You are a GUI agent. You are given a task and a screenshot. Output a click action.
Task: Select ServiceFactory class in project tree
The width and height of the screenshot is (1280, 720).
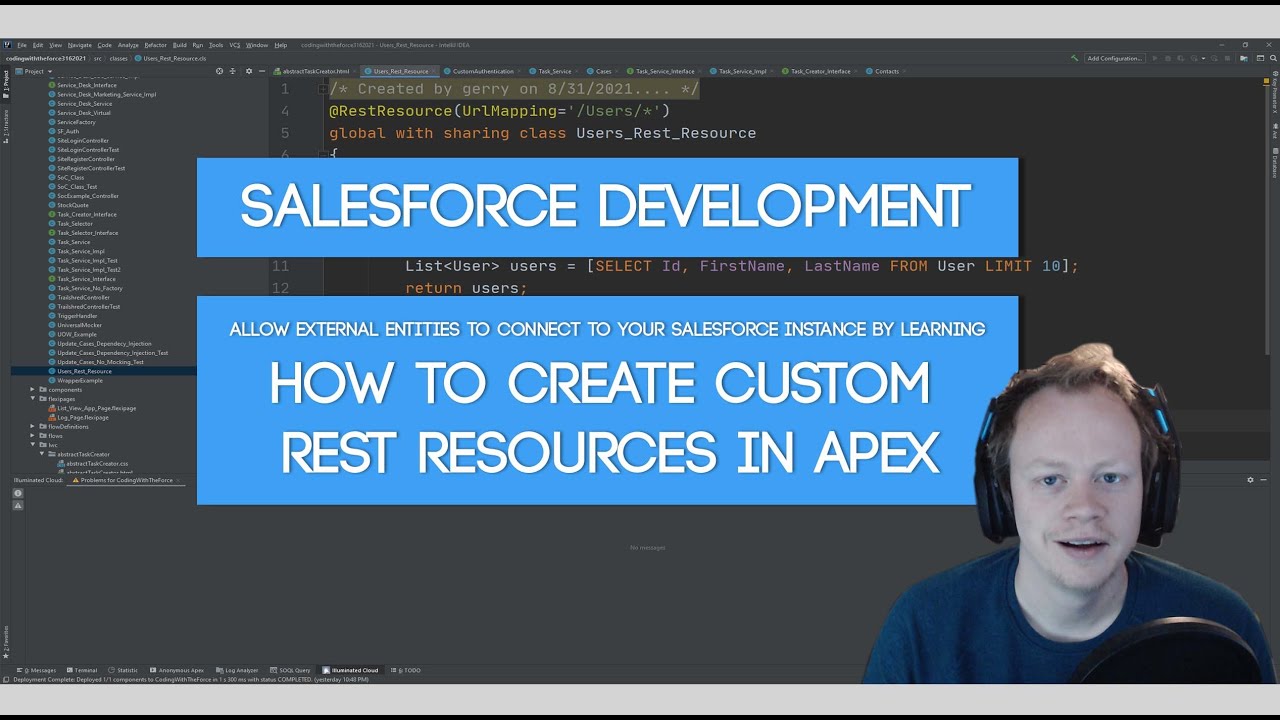coord(76,122)
